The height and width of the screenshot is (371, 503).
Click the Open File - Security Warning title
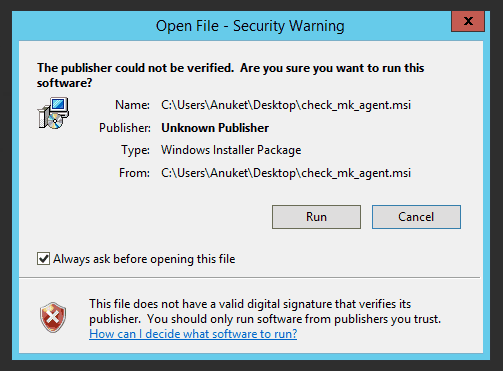pyautogui.click(x=250, y=26)
